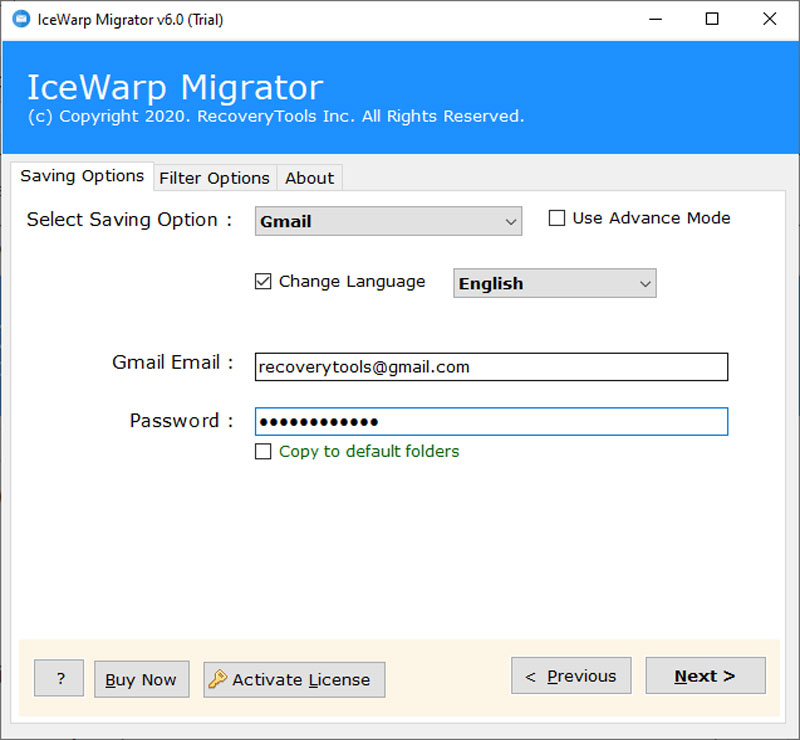The image size is (800, 740).
Task: Click the 'Gmail Email :' label
Action: [172, 362]
